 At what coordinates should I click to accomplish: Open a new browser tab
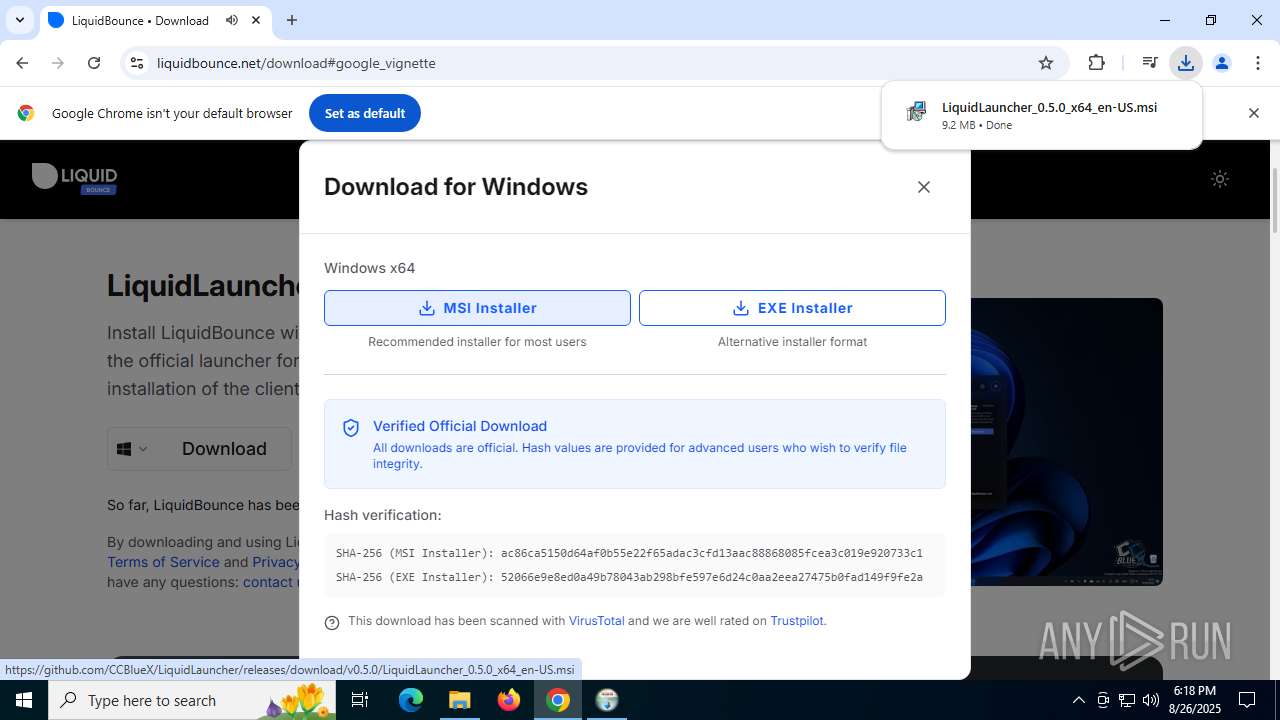(292, 20)
